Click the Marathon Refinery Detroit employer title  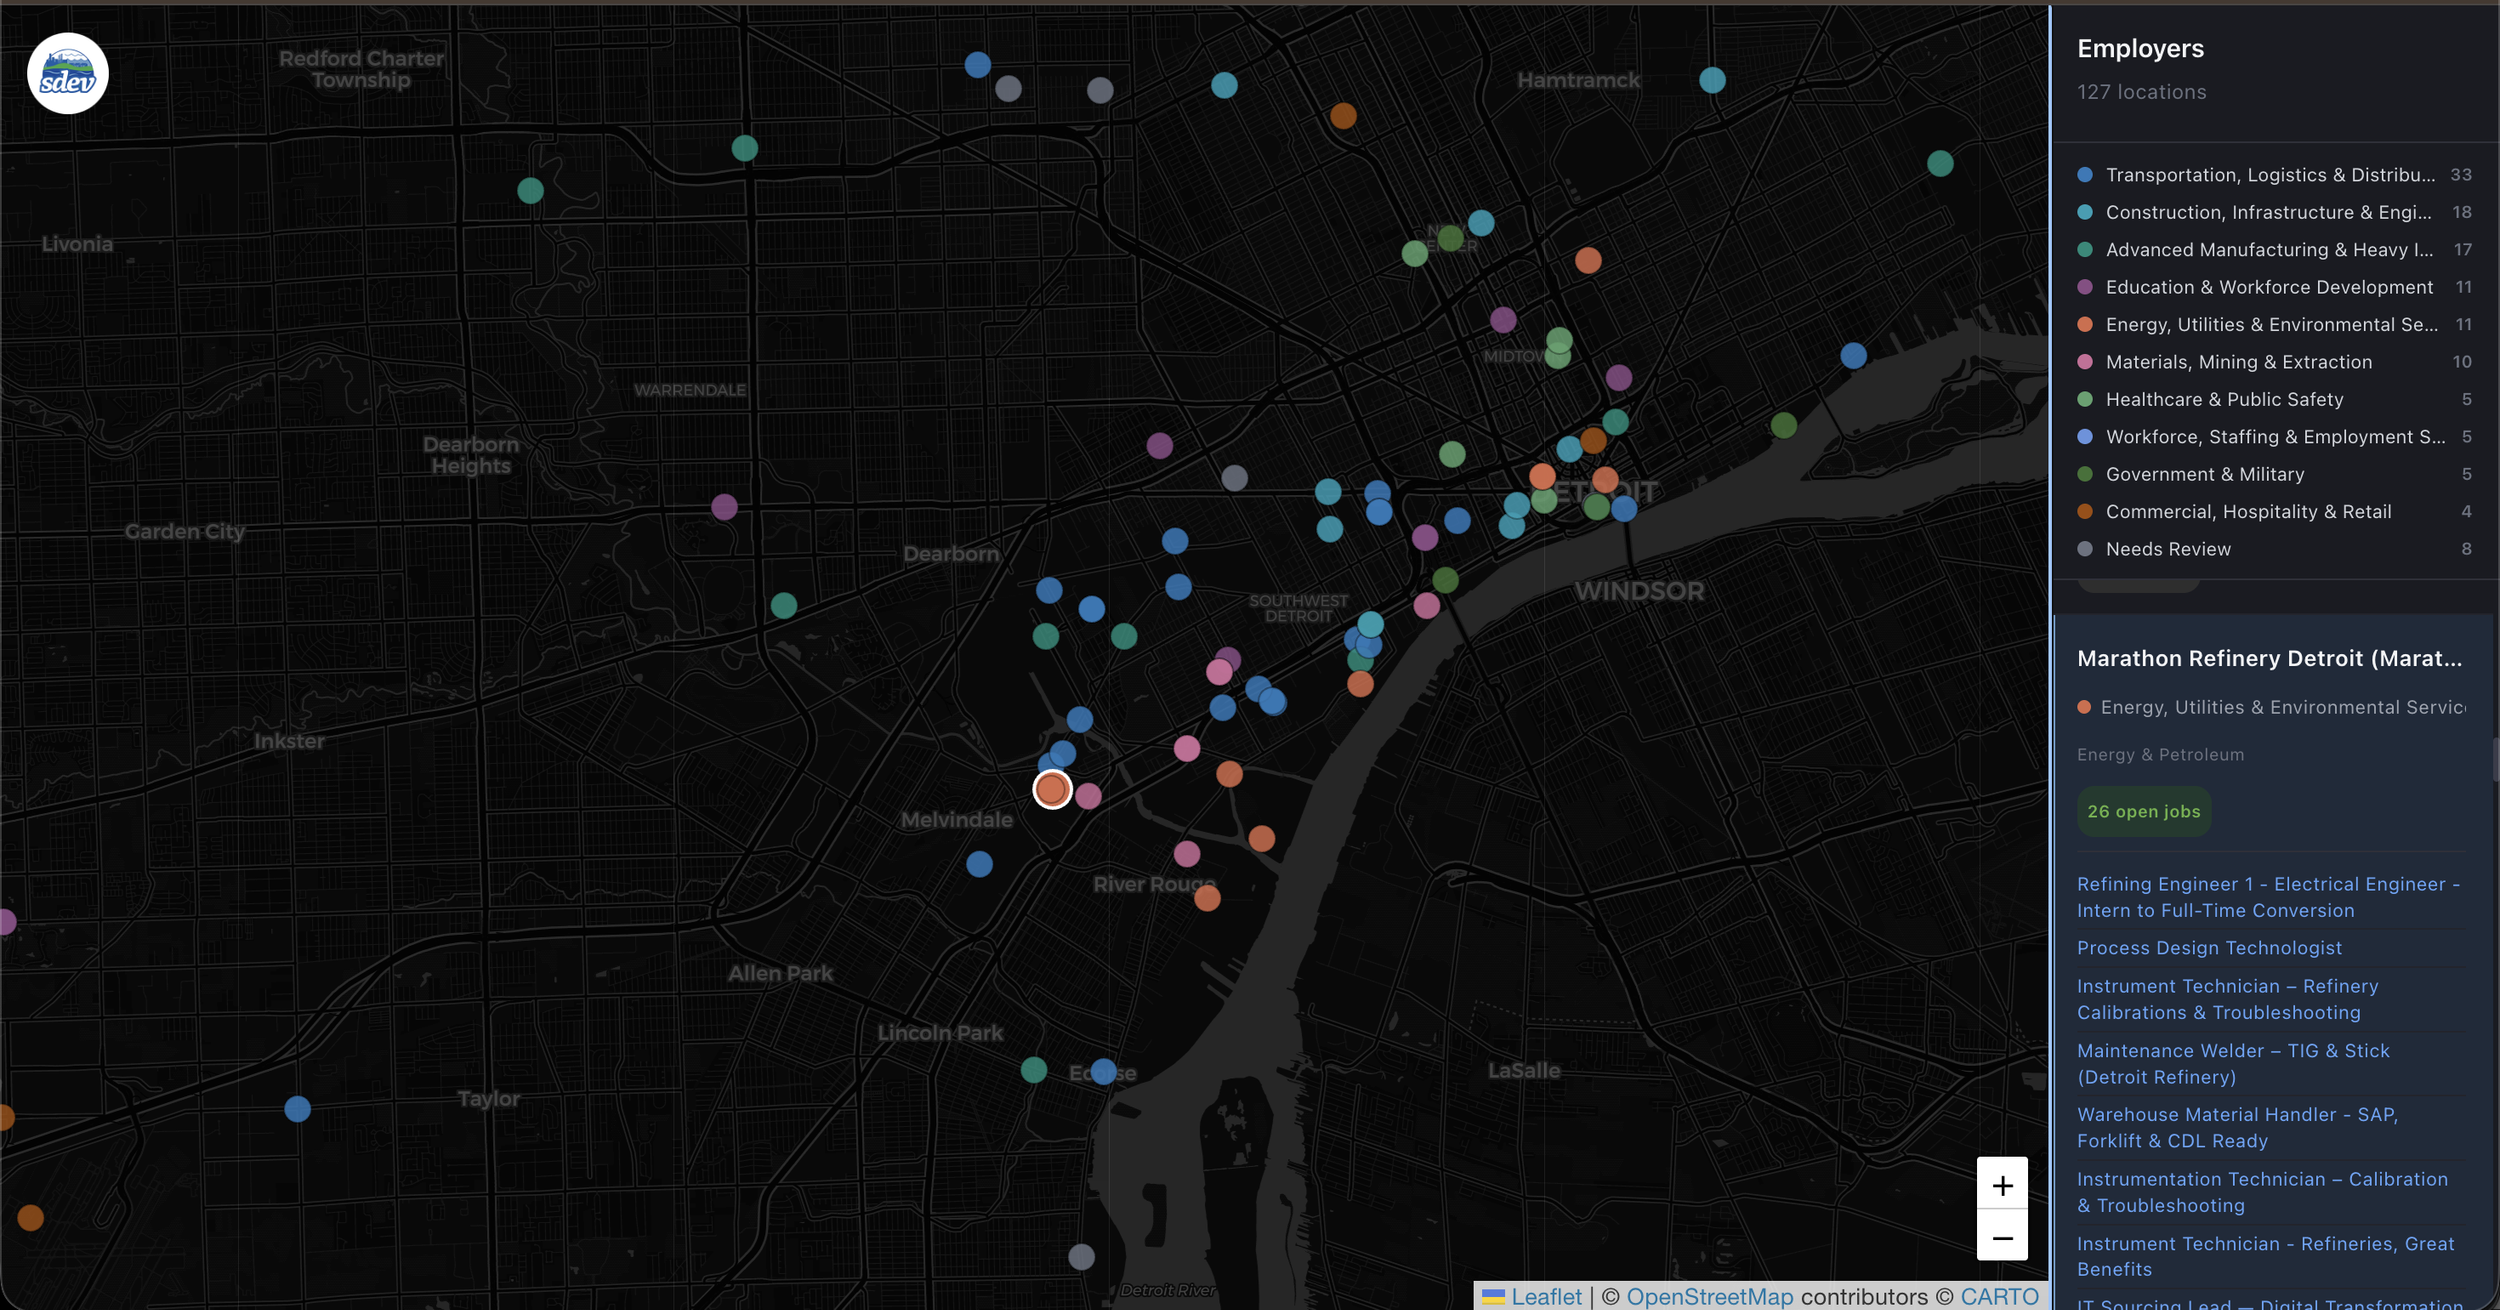(2269, 659)
